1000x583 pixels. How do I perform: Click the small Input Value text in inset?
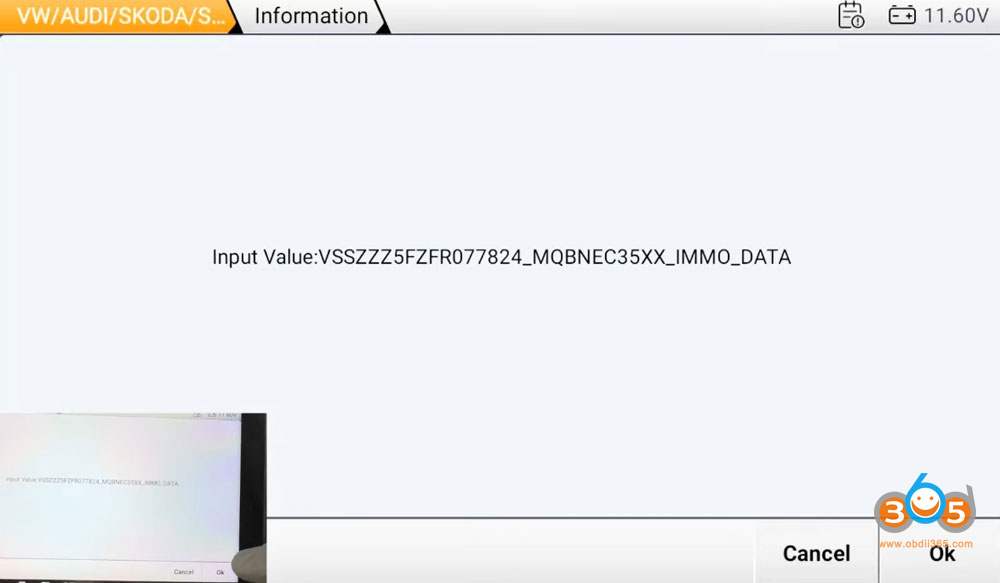pos(21,479)
